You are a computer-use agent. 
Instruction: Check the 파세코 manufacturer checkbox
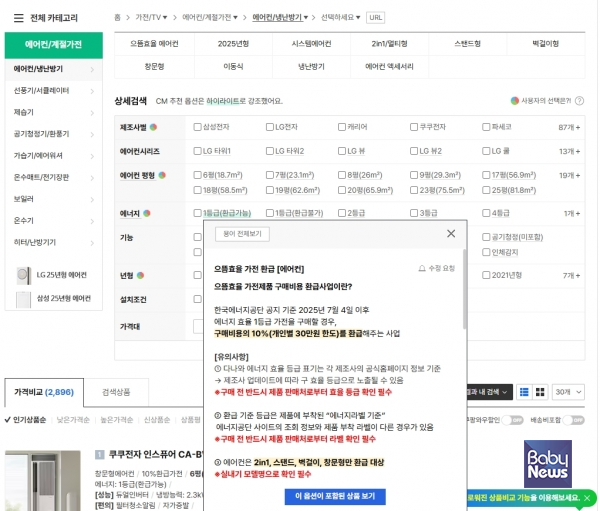coord(486,127)
